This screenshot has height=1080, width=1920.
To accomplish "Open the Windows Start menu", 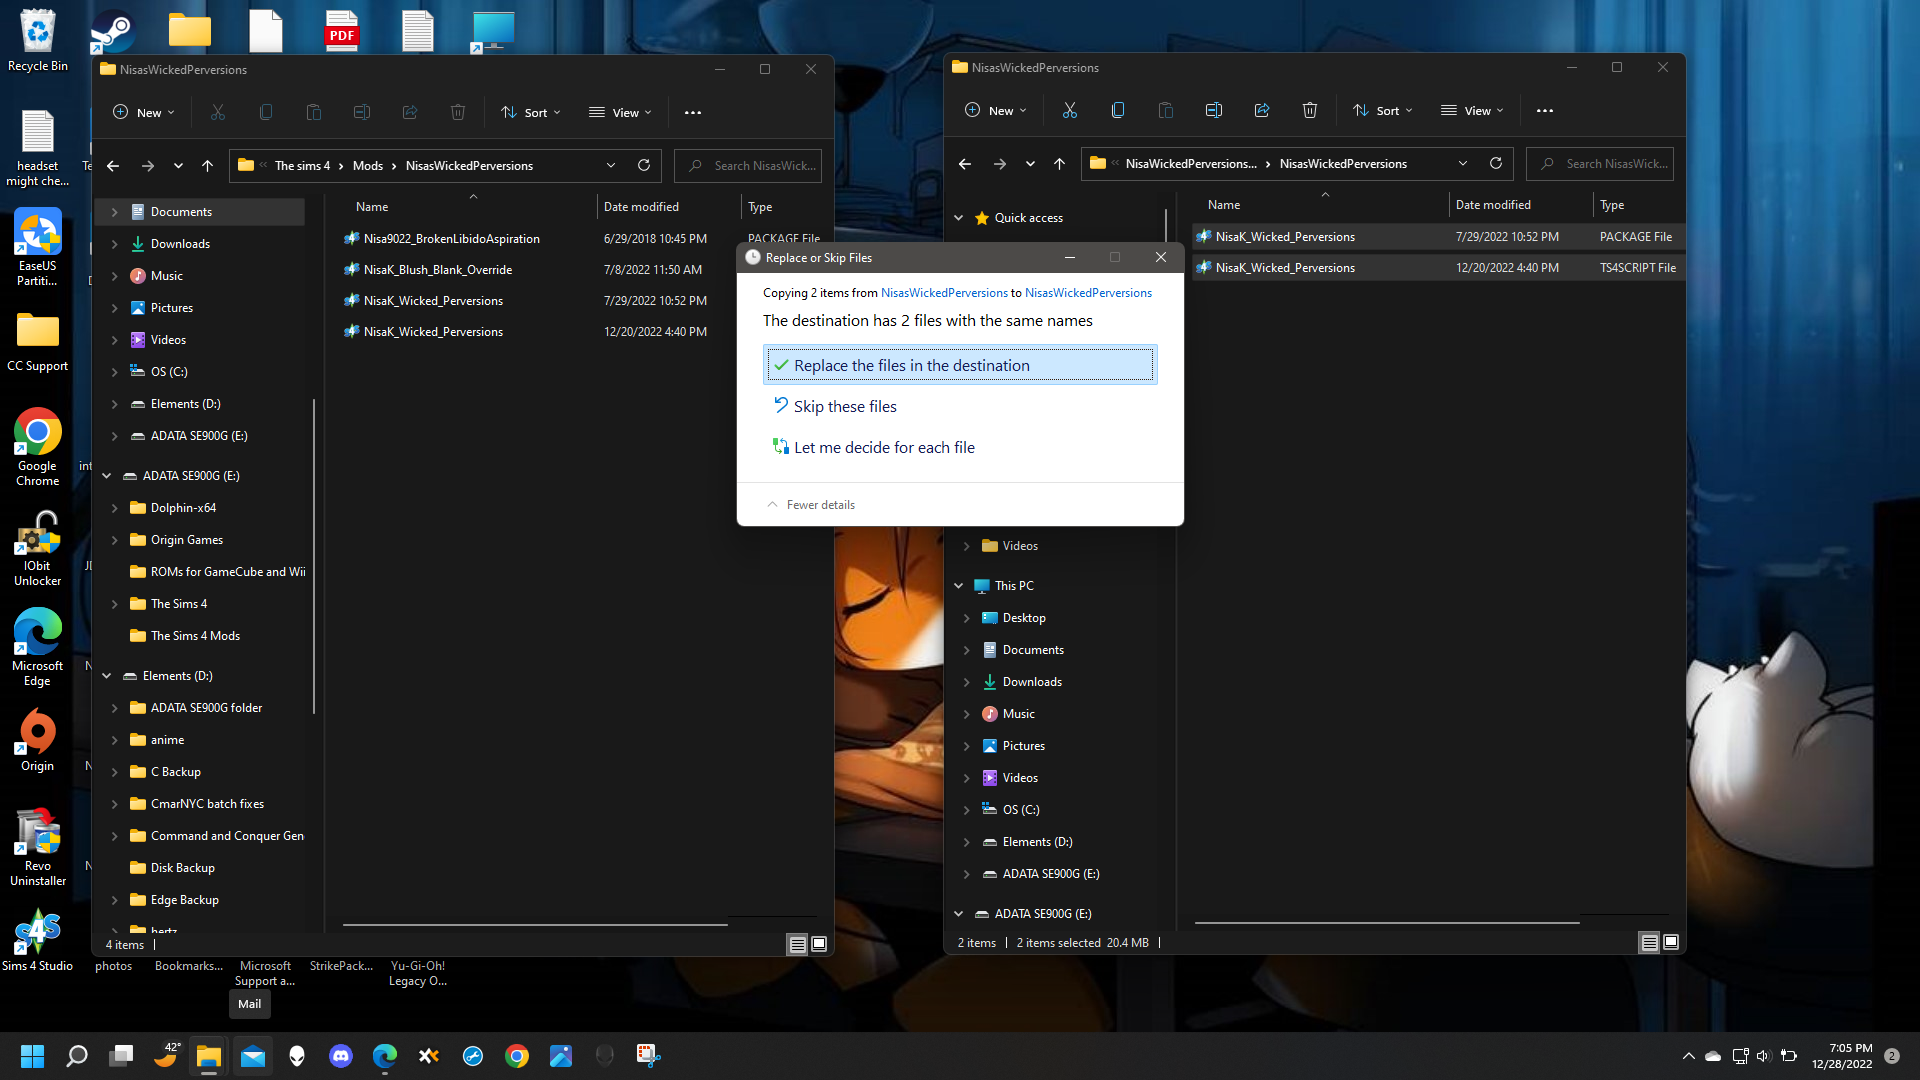I will click(32, 1056).
